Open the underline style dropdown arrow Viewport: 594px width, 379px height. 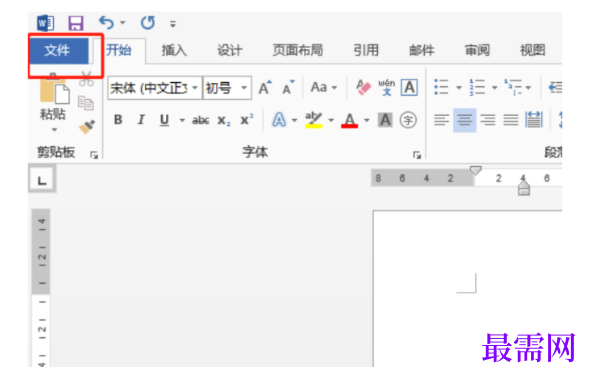point(182,121)
